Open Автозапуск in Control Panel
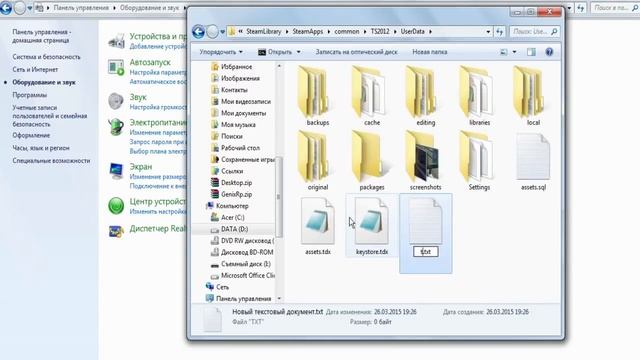Screen dimensions: 640x360 click(x=150, y=62)
